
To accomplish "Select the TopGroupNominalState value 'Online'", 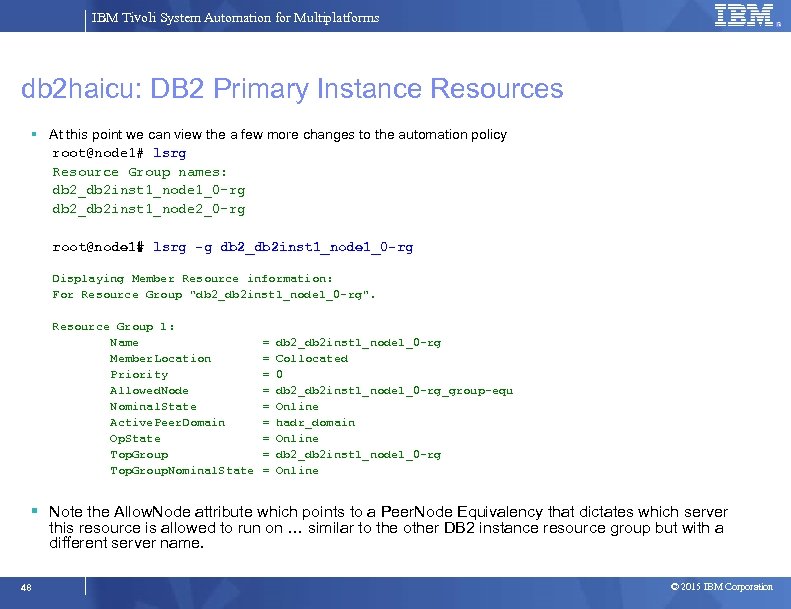I will (297, 471).
